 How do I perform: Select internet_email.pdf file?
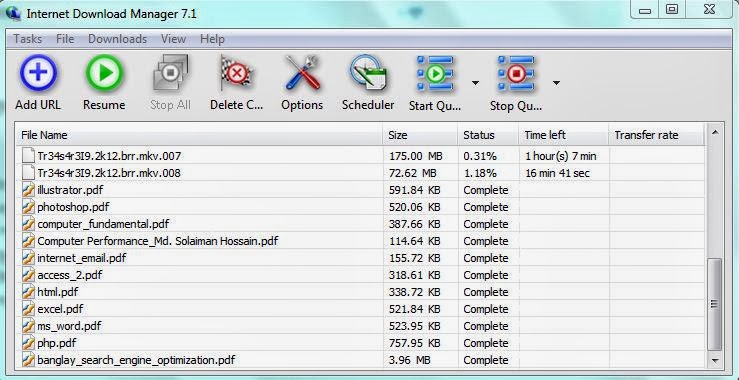tap(82, 258)
